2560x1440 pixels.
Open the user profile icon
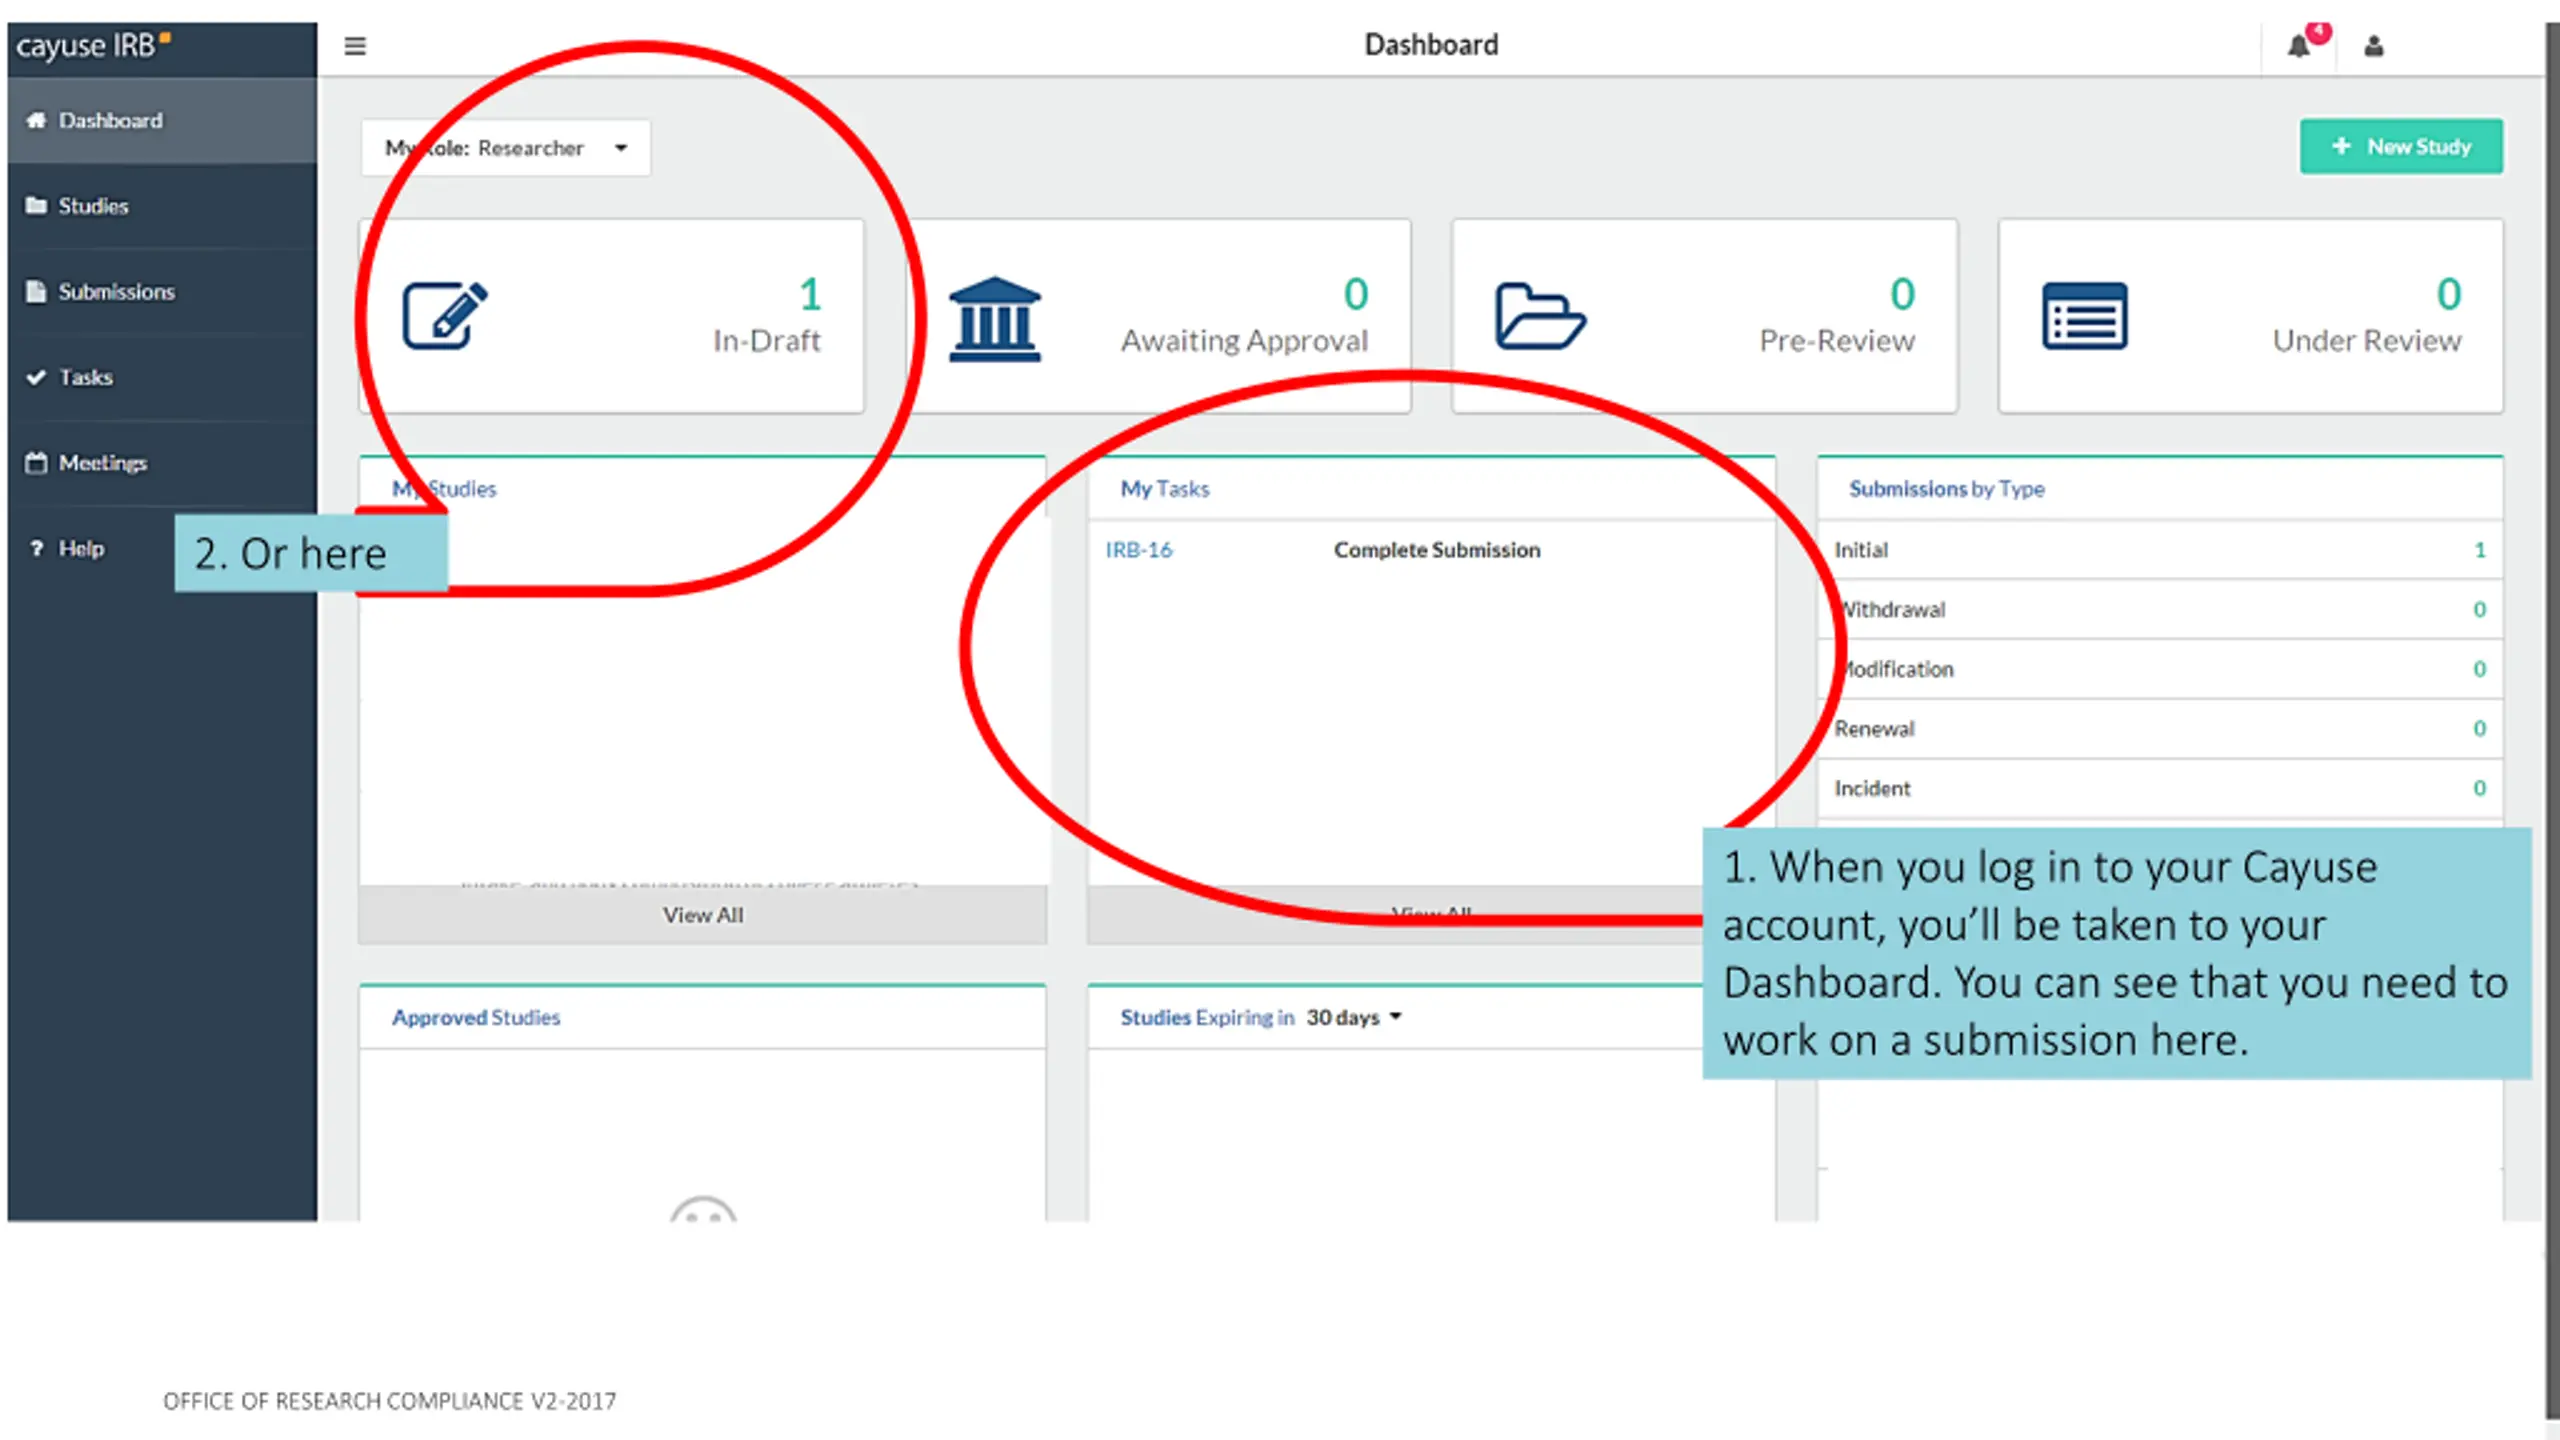2374,46
